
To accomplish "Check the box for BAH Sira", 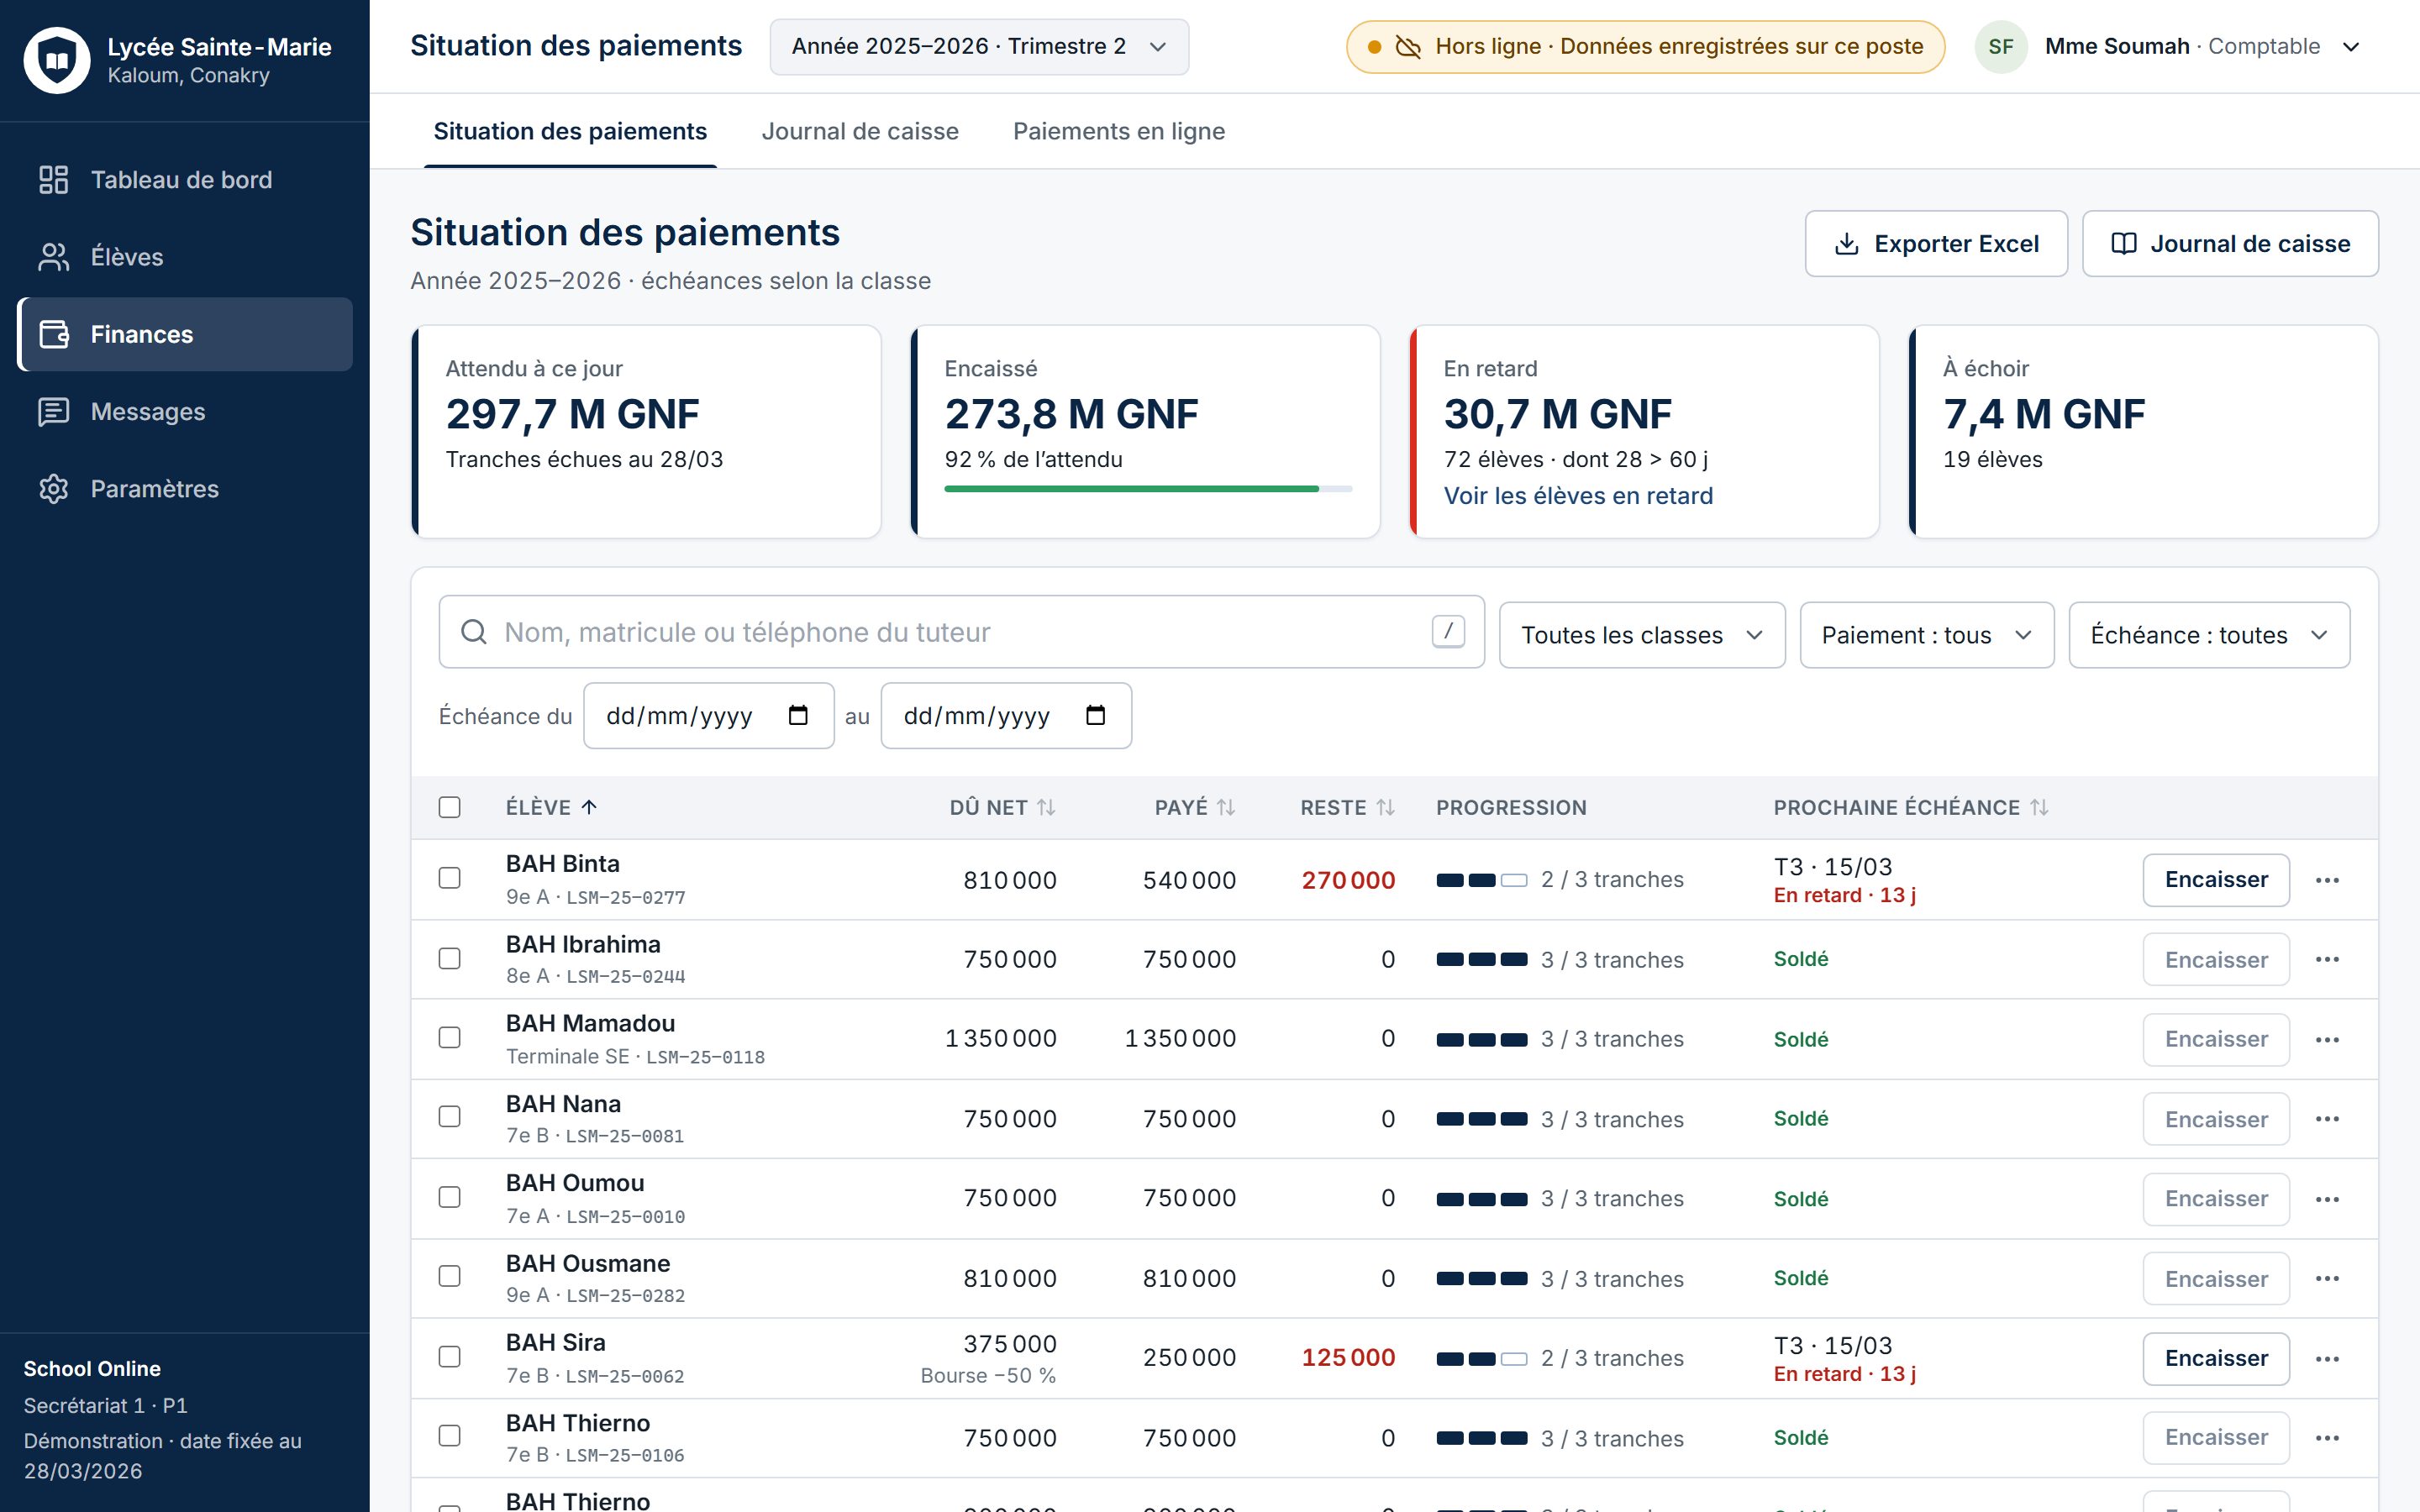I will (450, 1356).
